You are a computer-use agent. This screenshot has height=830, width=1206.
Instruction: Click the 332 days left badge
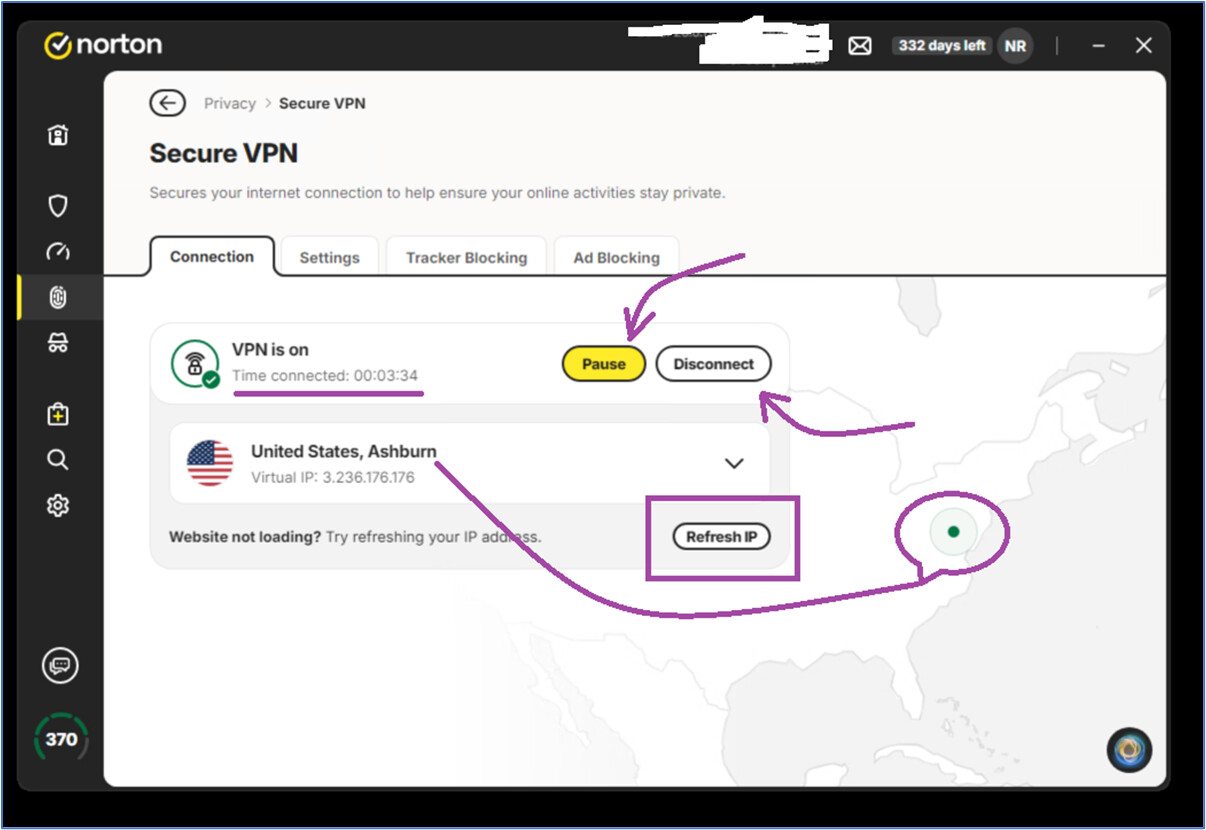[x=942, y=46]
